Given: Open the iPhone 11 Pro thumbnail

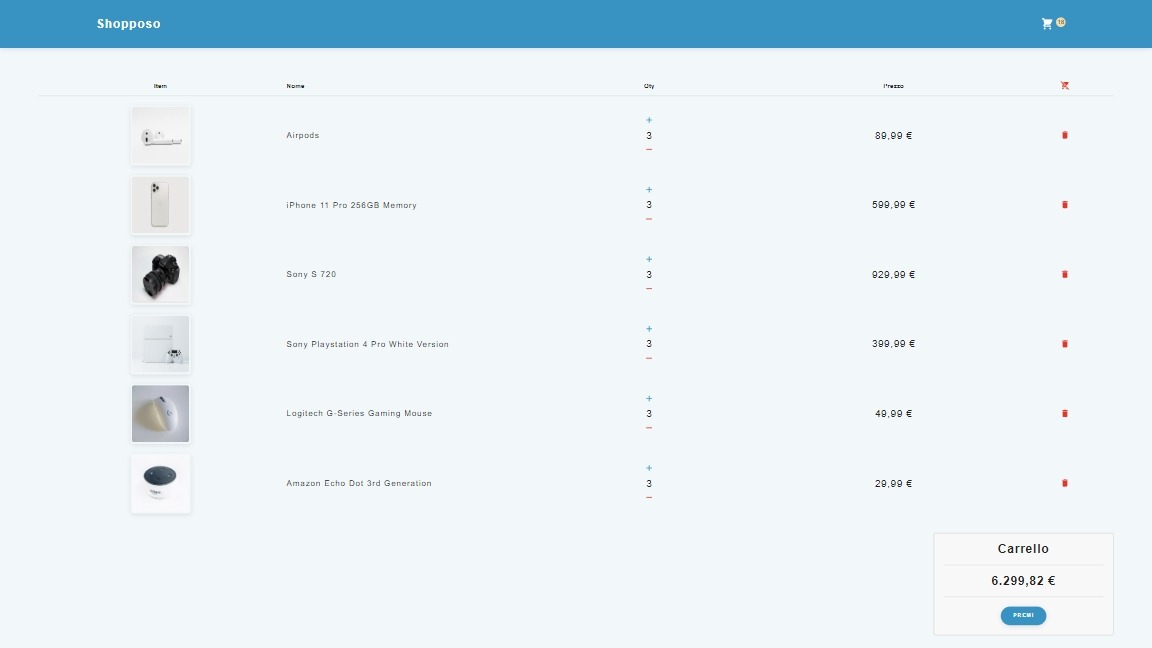Looking at the screenshot, I should [161, 205].
